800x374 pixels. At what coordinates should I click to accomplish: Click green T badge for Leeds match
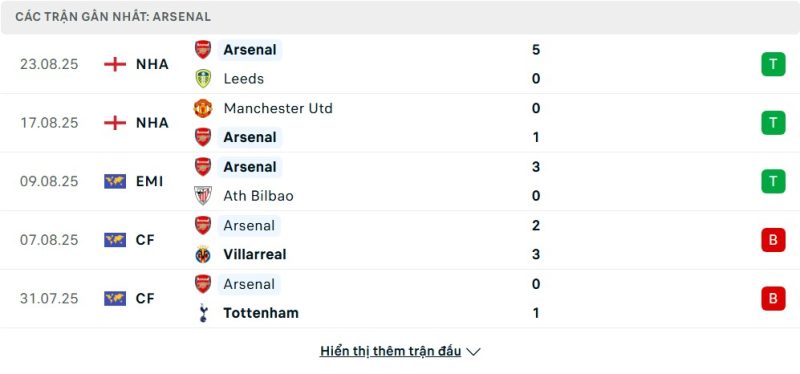pyautogui.click(x=773, y=64)
